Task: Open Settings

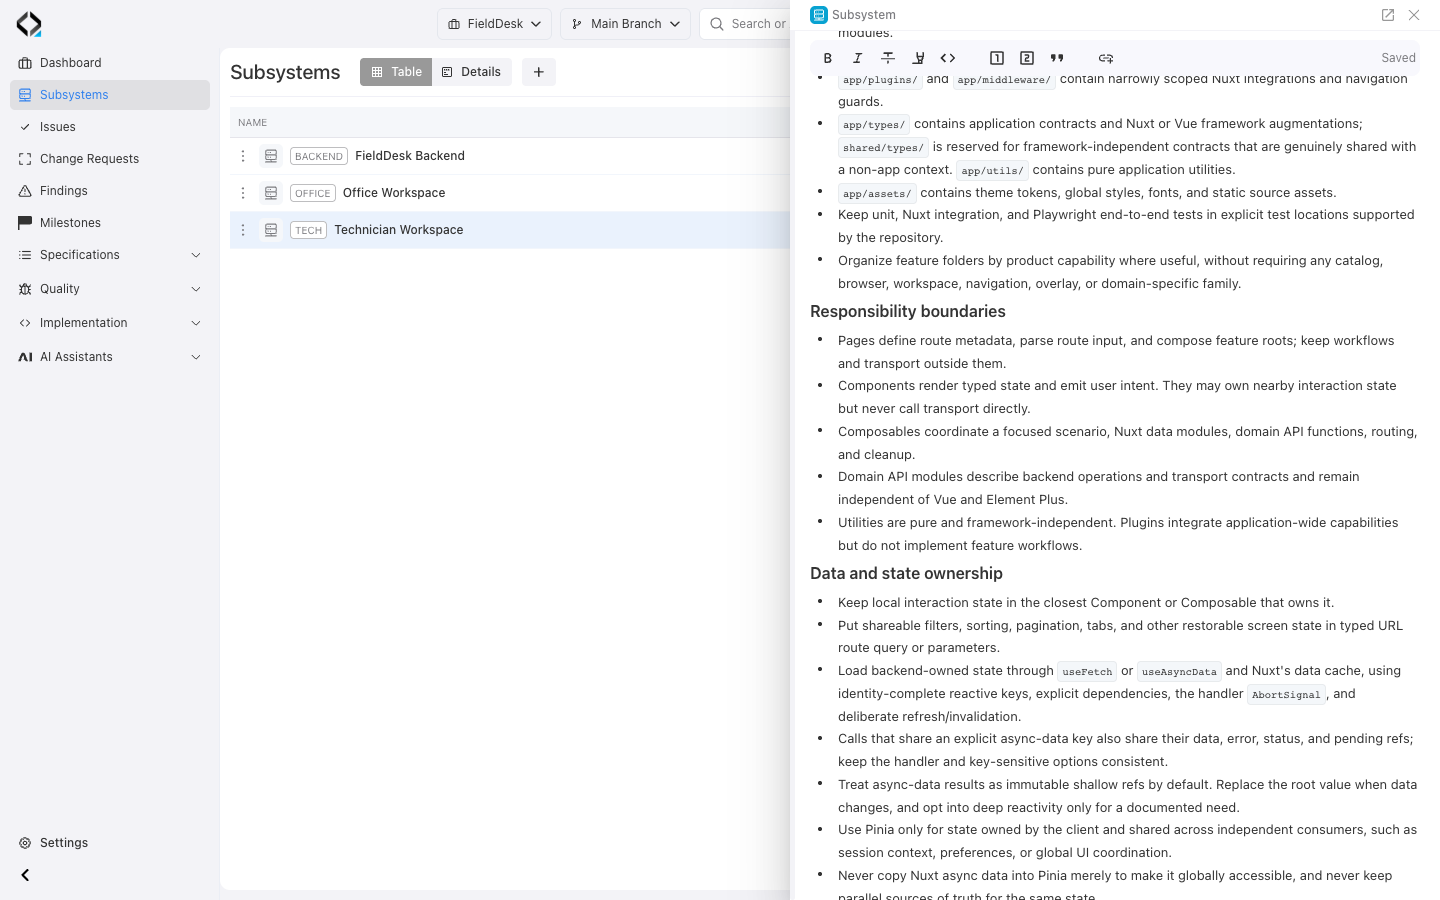Action: pos(110,843)
